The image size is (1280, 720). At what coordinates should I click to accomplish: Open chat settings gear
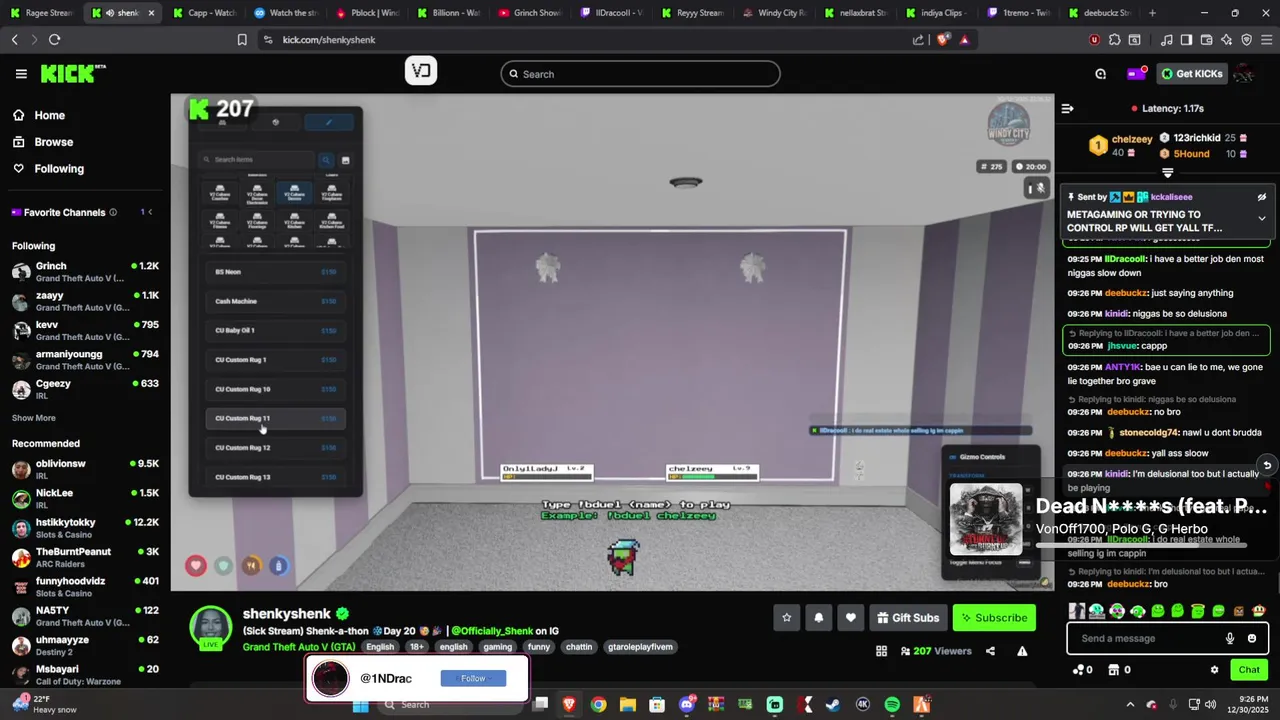pyautogui.click(x=1214, y=670)
